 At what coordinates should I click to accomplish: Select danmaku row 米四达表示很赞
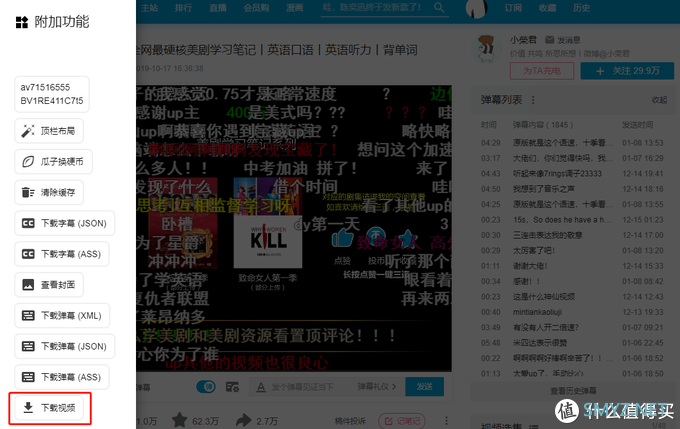[572, 343]
